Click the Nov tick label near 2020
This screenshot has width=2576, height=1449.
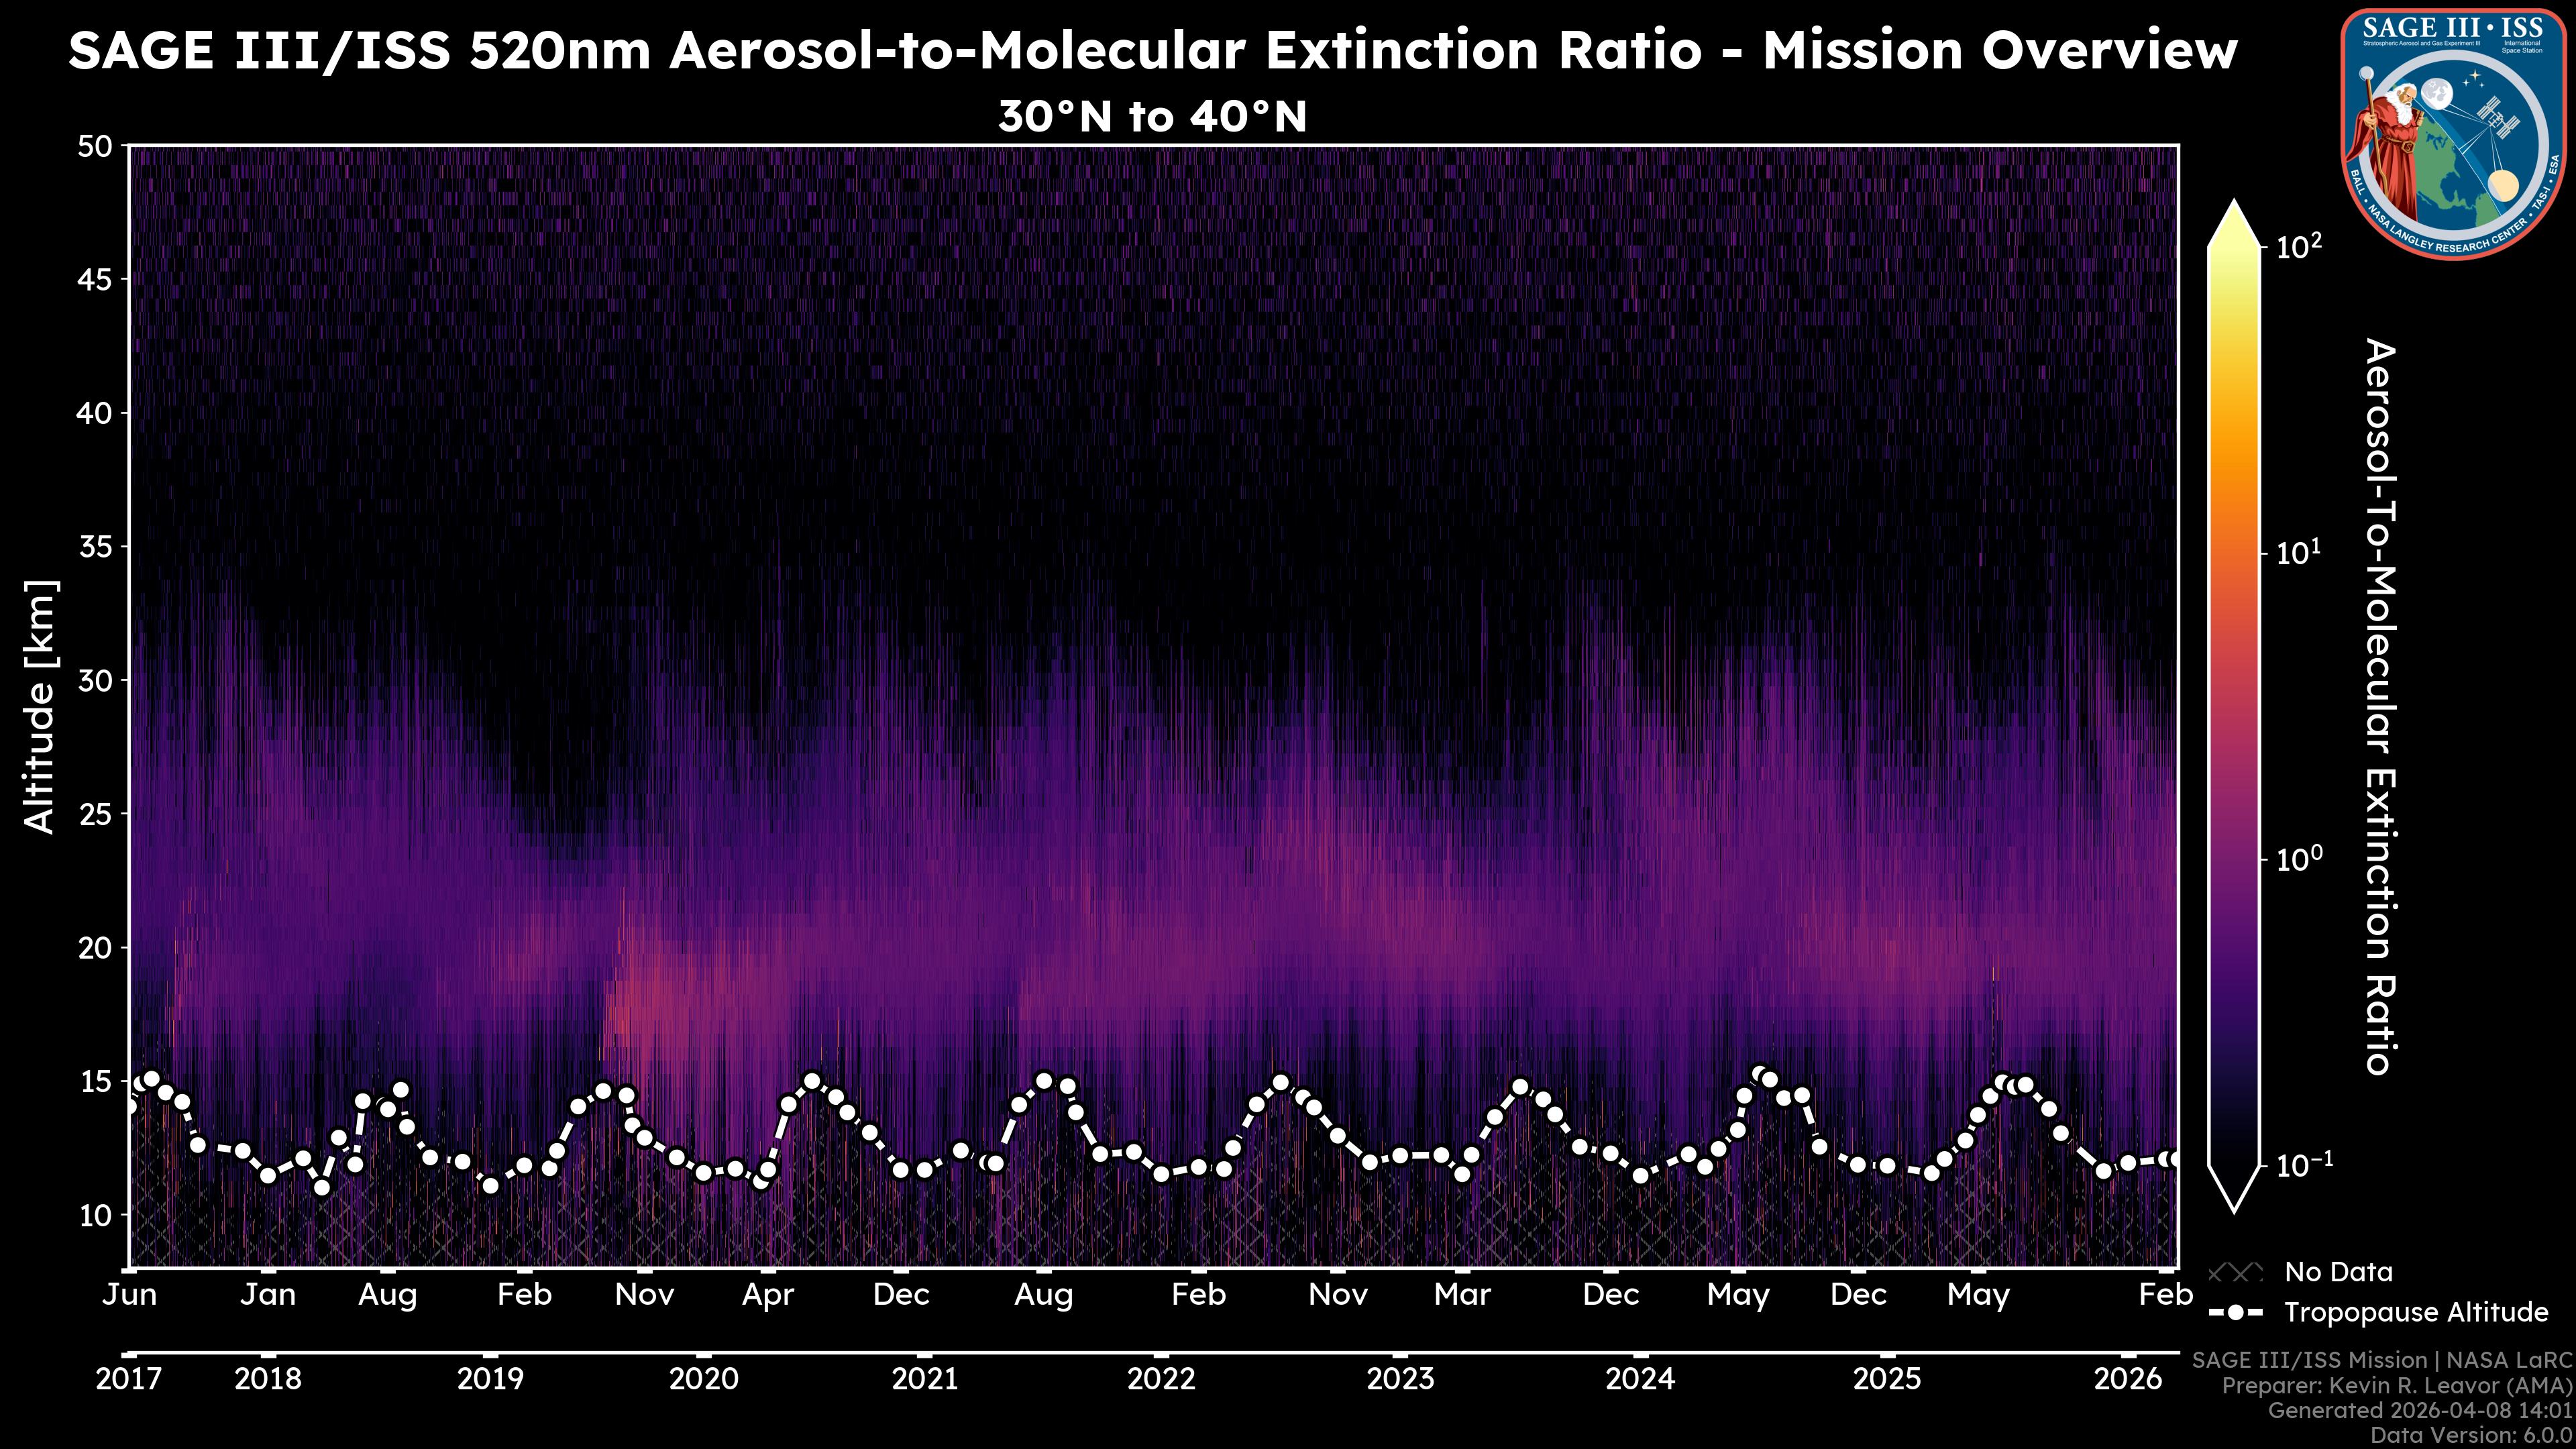[644, 1294]
